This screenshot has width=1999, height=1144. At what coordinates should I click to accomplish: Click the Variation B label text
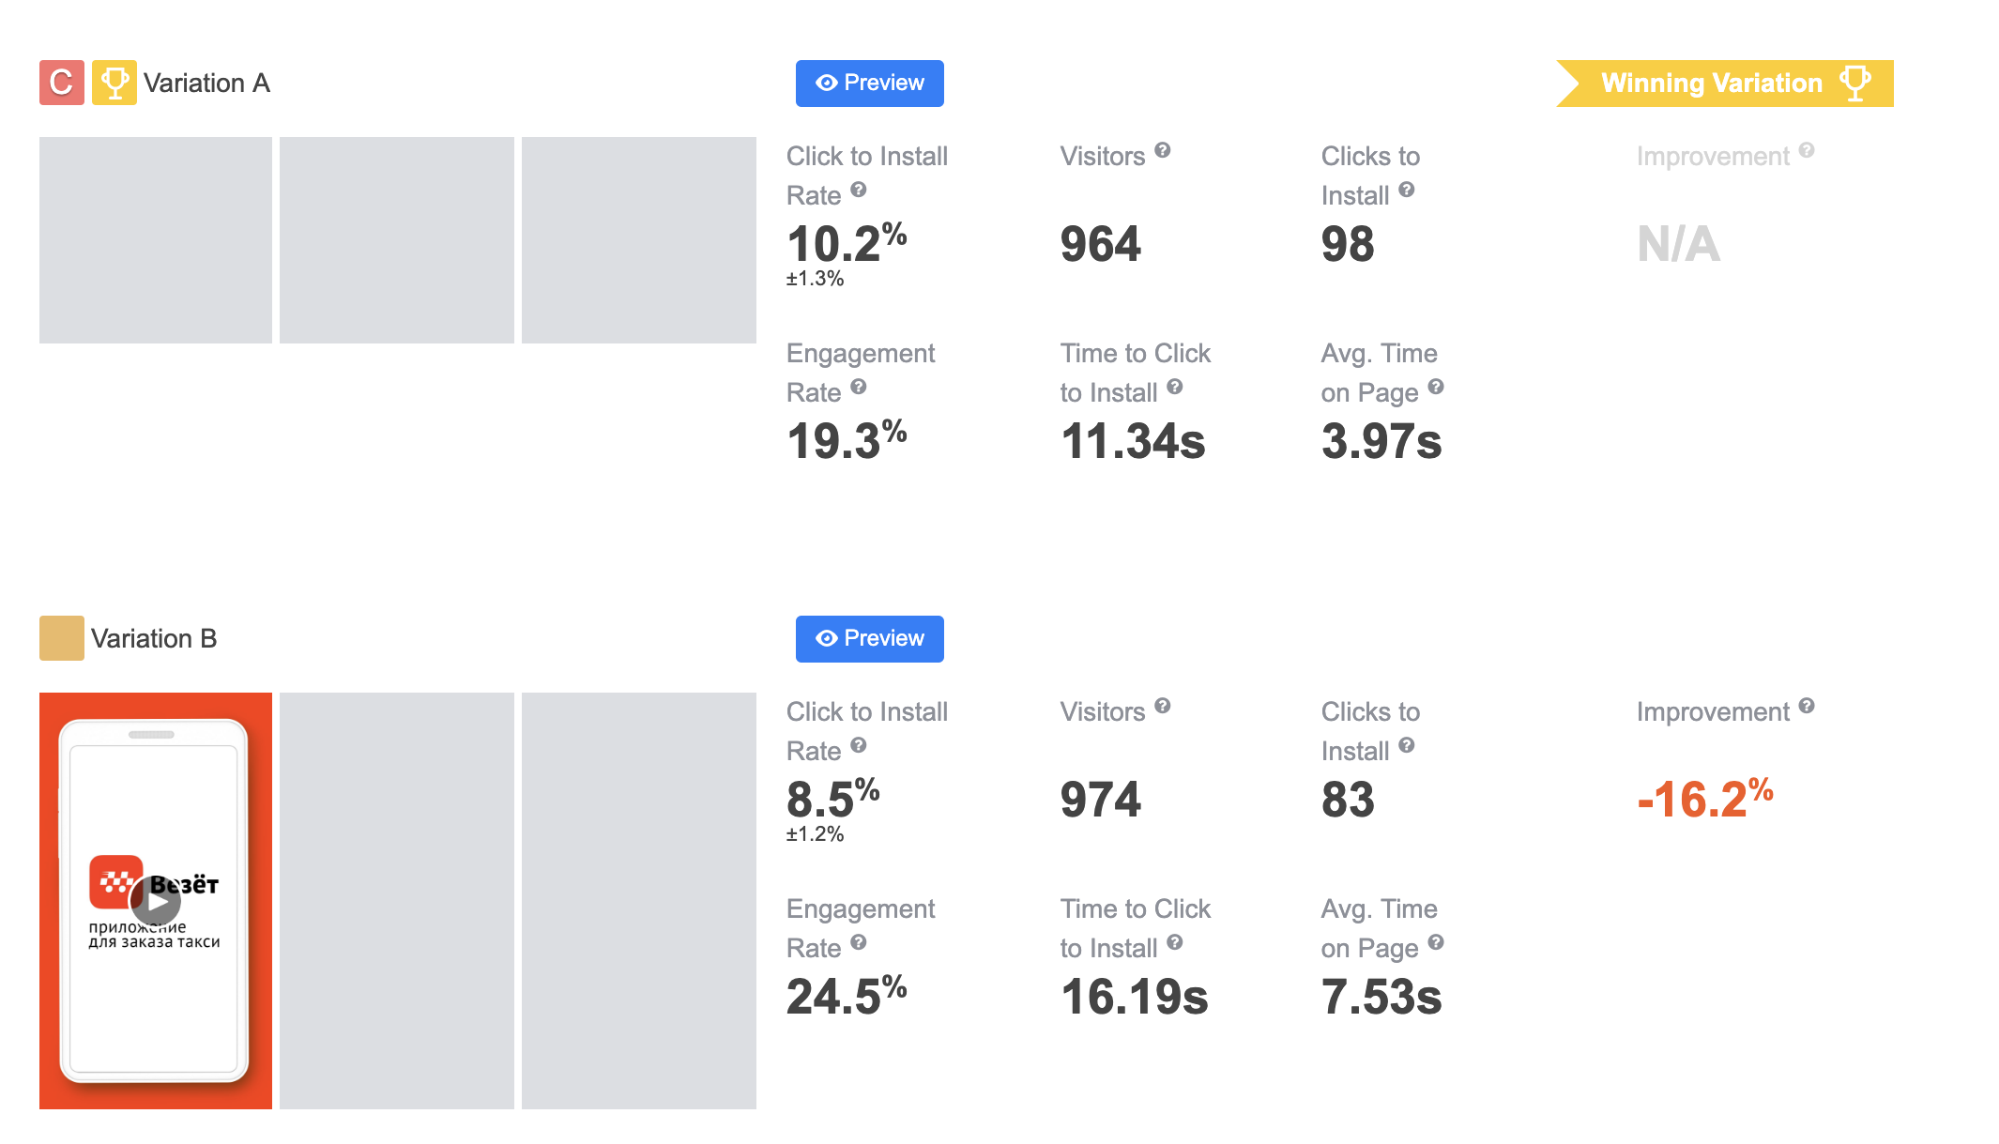[x=155, y=637]
